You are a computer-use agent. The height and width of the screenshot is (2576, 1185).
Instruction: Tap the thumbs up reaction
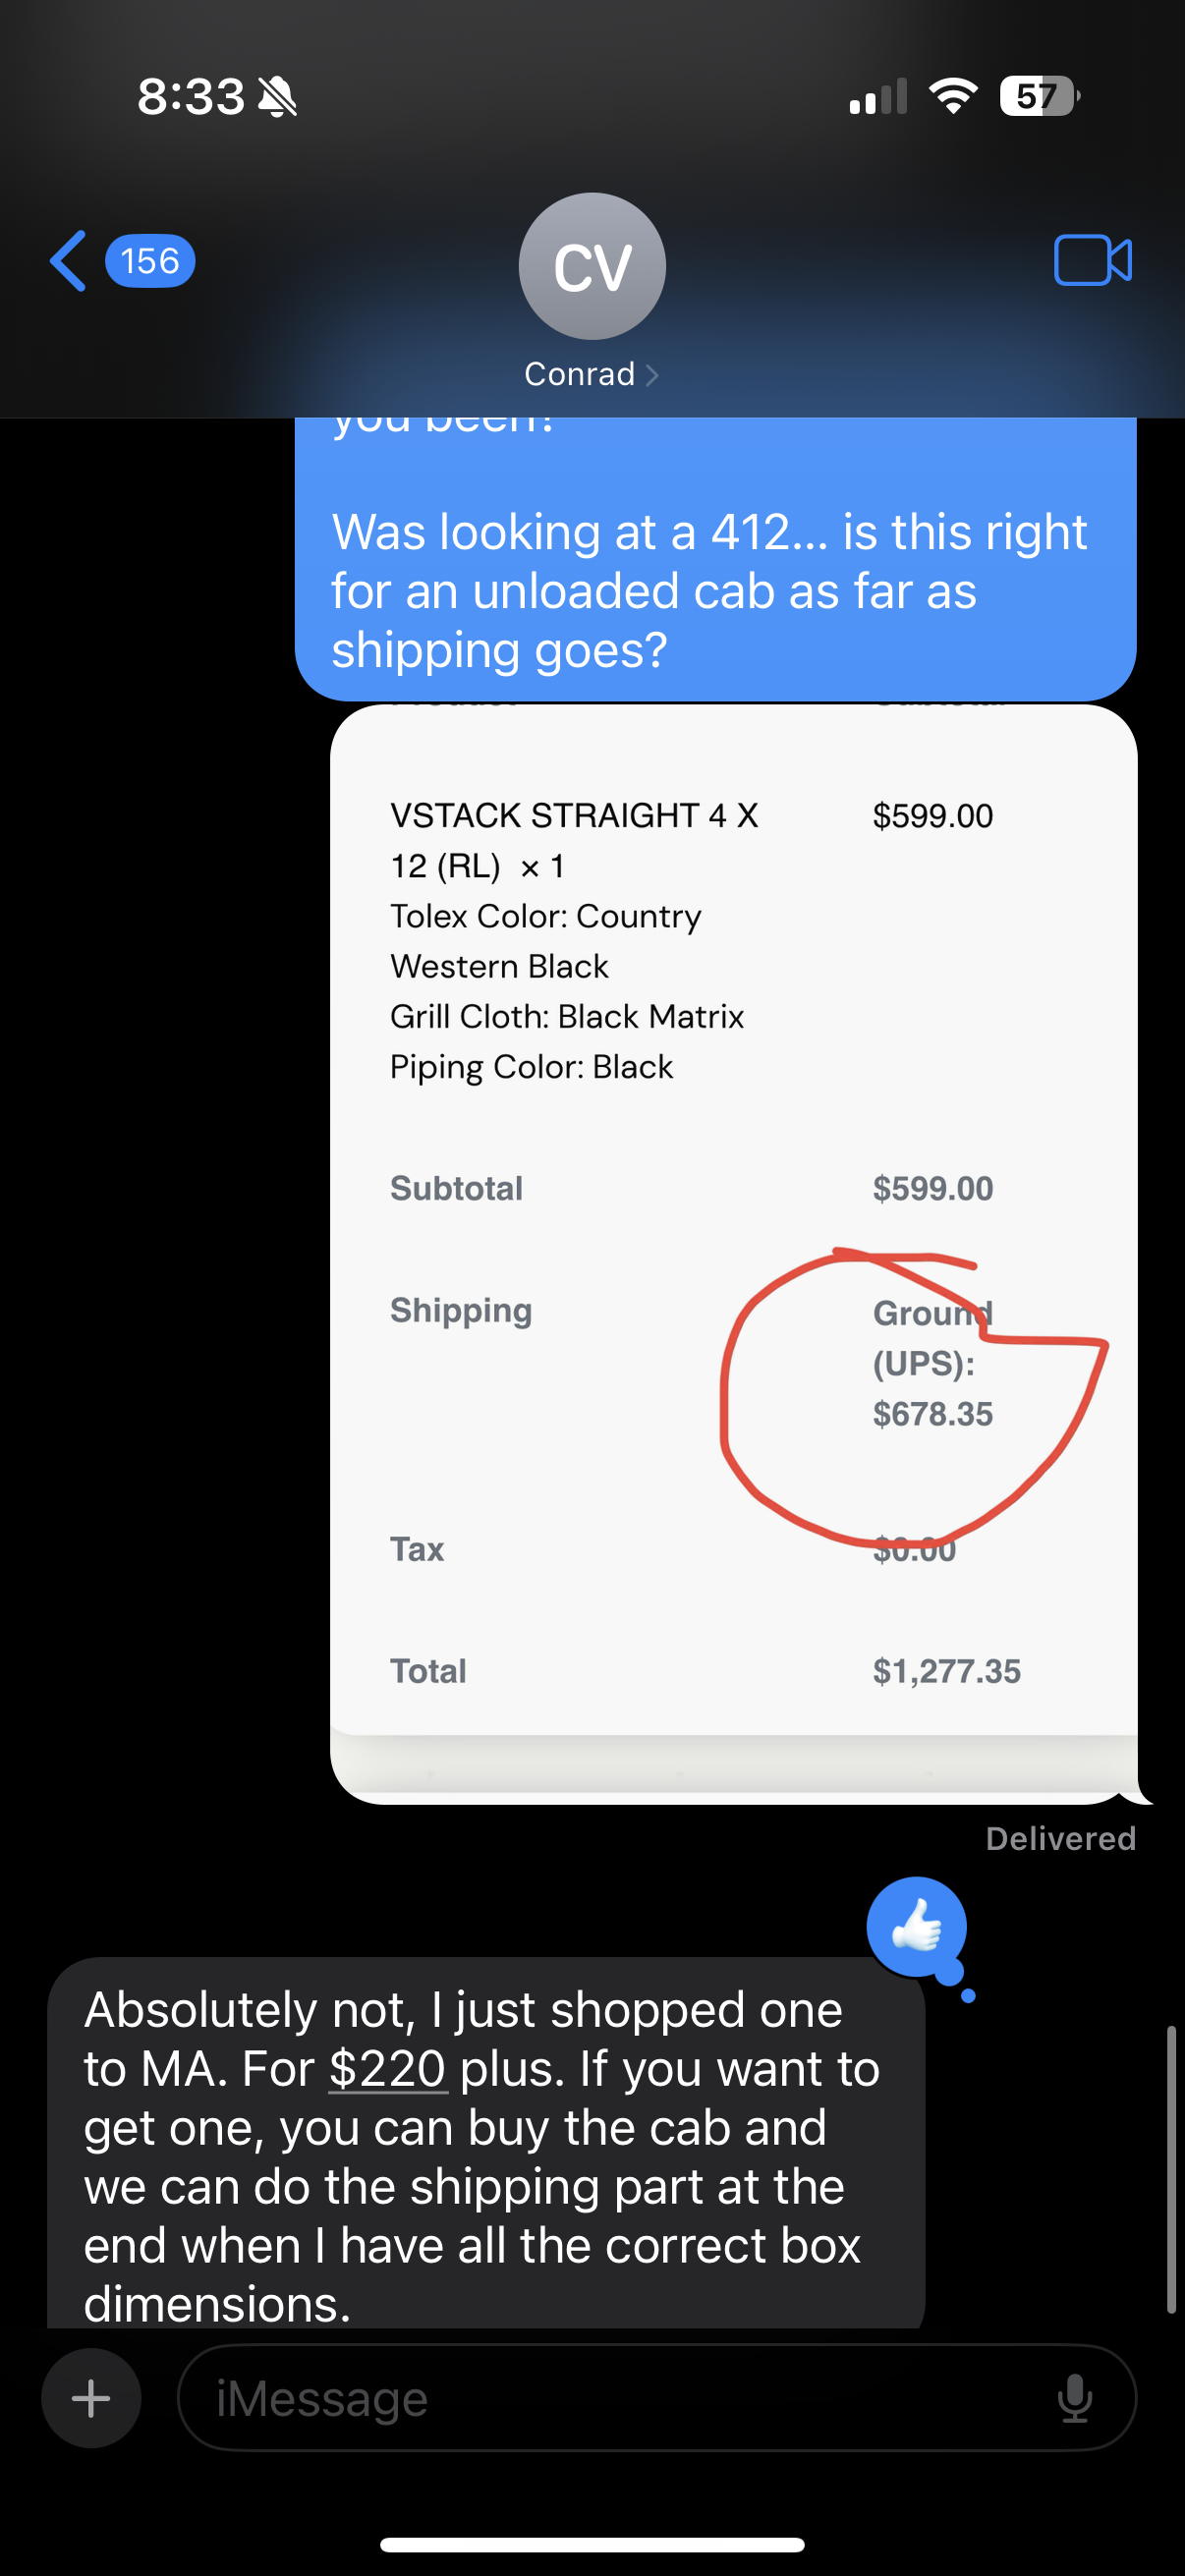[916, 1927]
